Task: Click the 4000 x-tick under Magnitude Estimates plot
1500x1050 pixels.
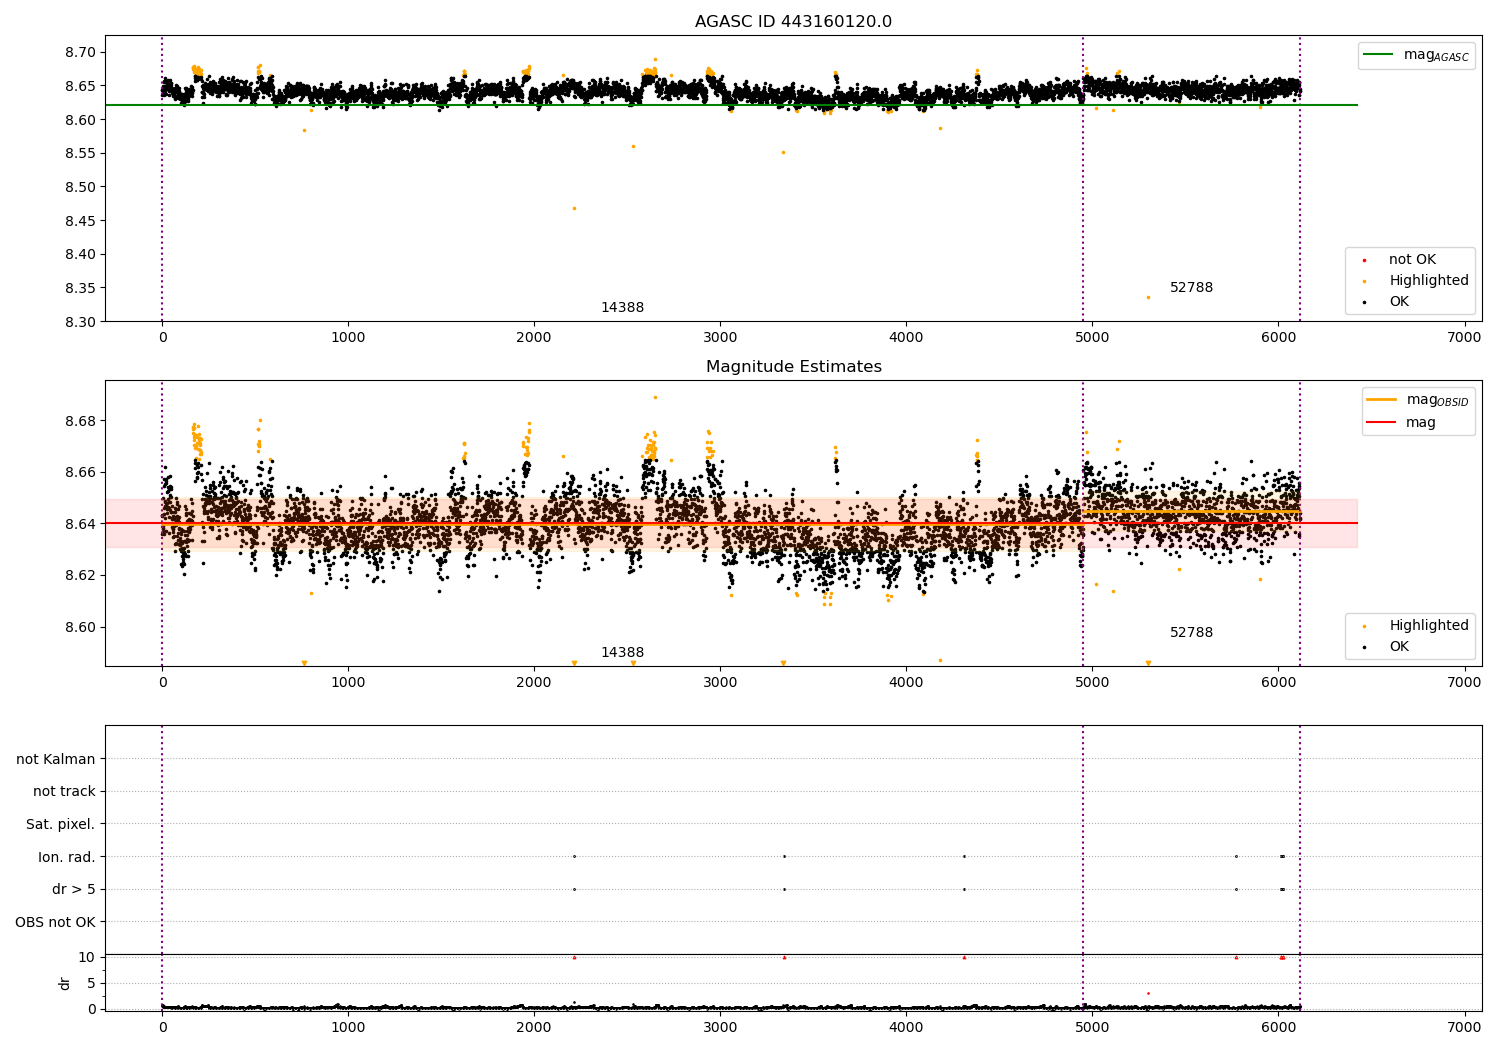Action: (x=906, y=682)
